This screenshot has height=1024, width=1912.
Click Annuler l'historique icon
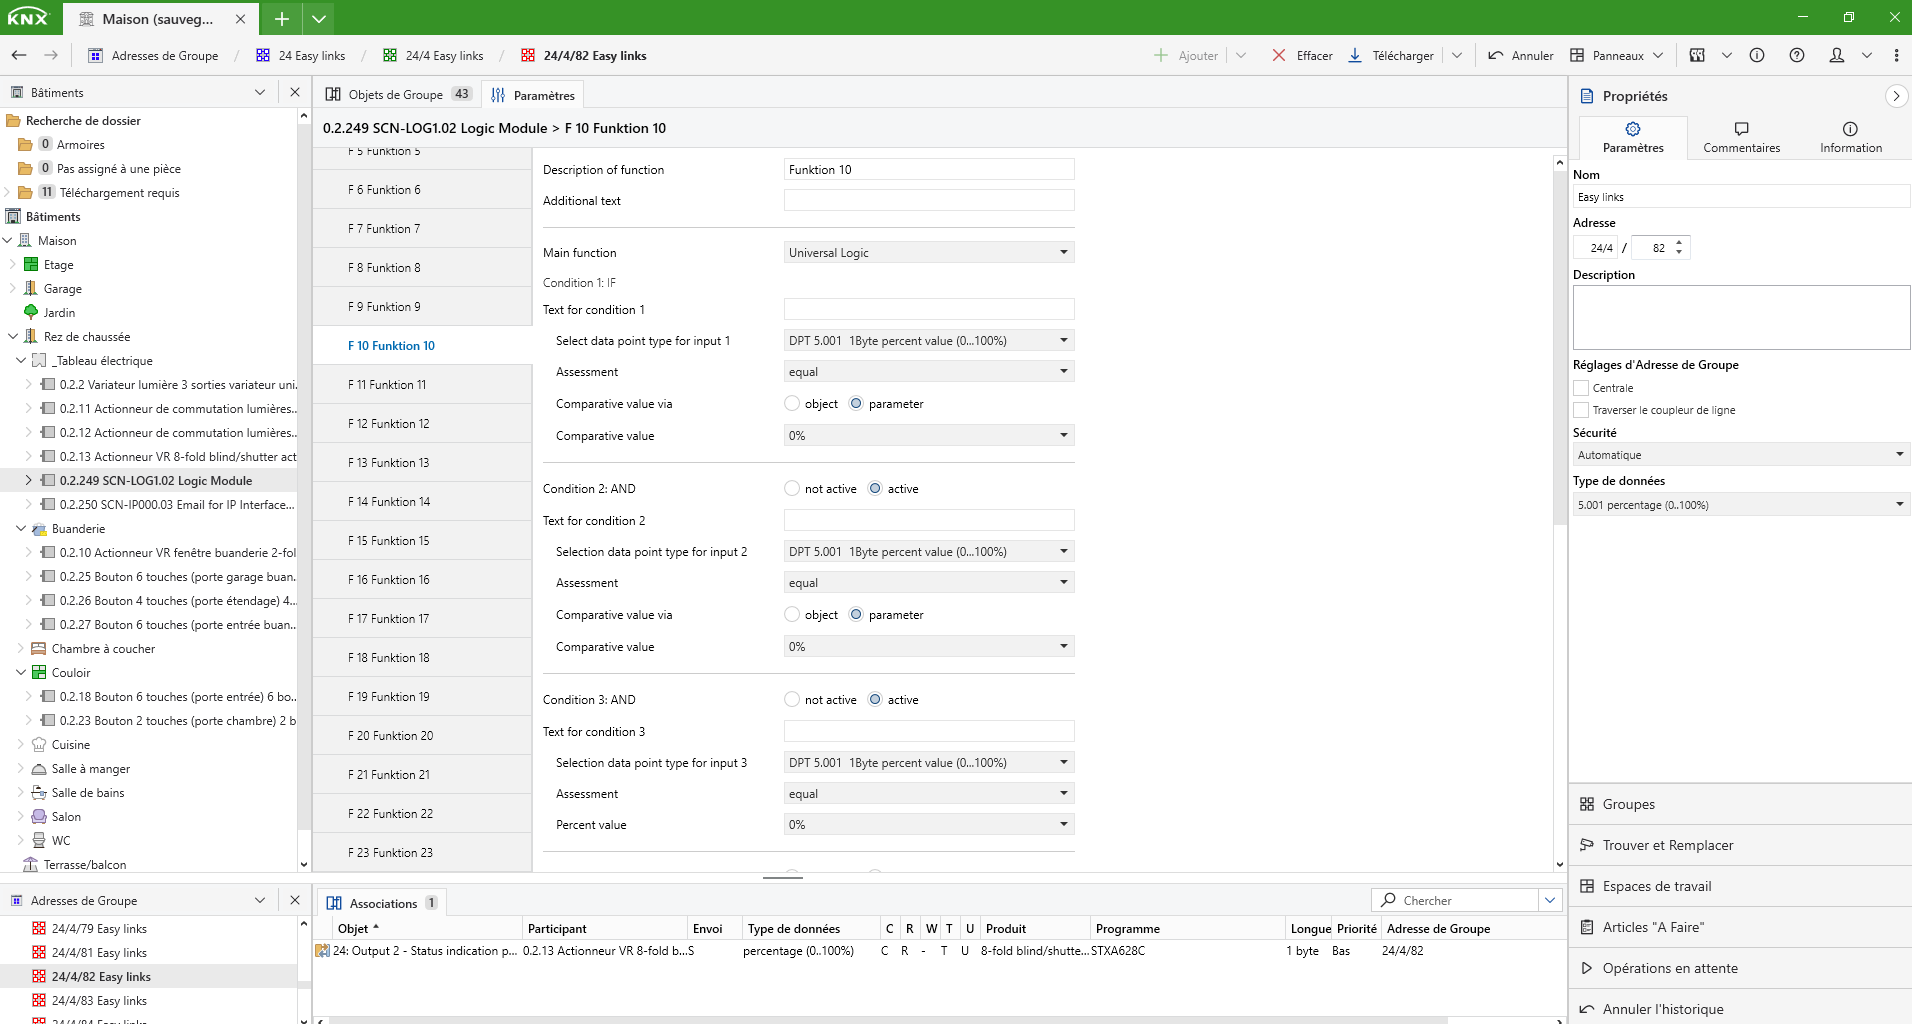tap(1587, 1009)
